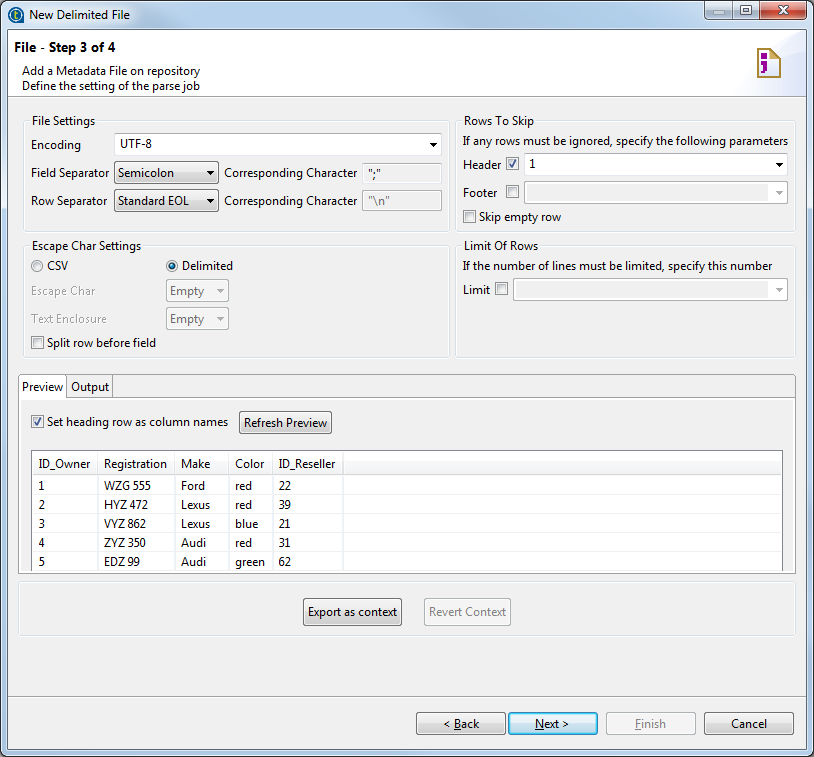Select the Delimited radio button

[172, 266]
